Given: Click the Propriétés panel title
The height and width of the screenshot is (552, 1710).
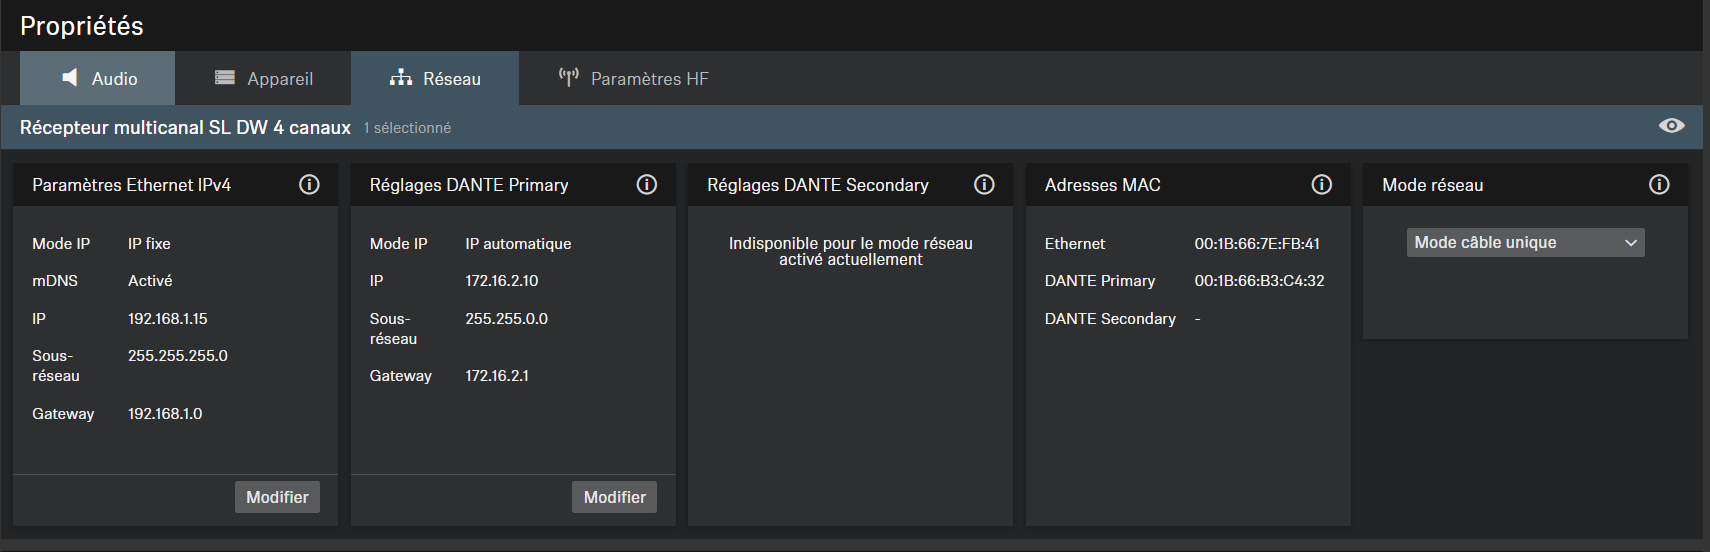Looking at the screenshot, I should point(82,26).
